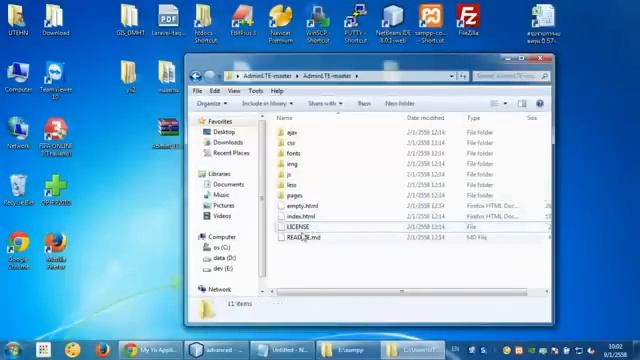The width and height of the screenshot is (640, 360).
Task: Launch Navicat Premium from the desktop
Action: [280, 24]
